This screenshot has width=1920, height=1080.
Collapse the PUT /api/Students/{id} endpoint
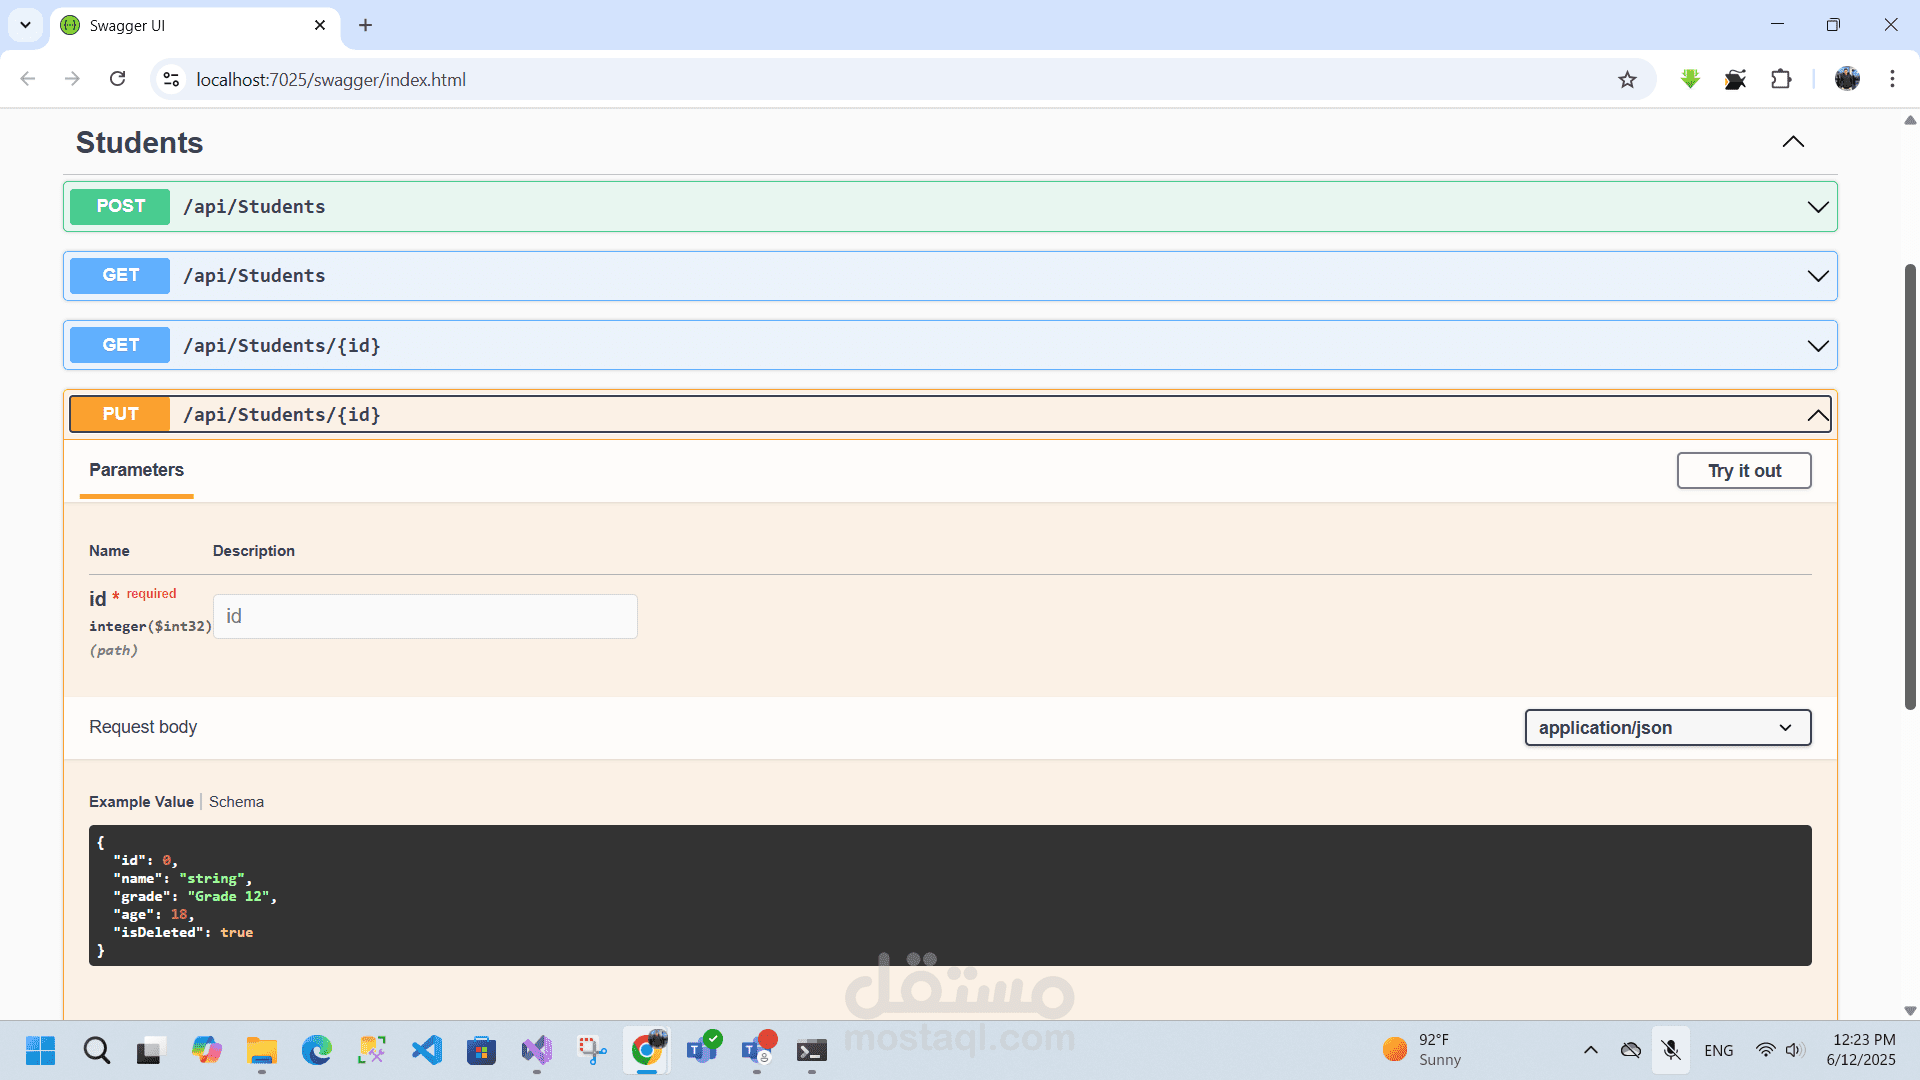pos(1817,415)
